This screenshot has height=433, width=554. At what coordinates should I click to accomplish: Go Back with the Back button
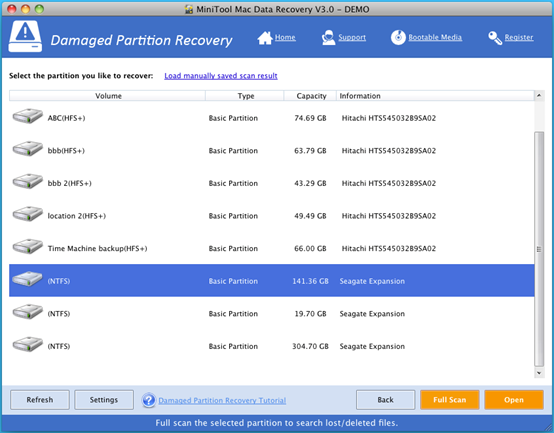(x=385, y=400)
